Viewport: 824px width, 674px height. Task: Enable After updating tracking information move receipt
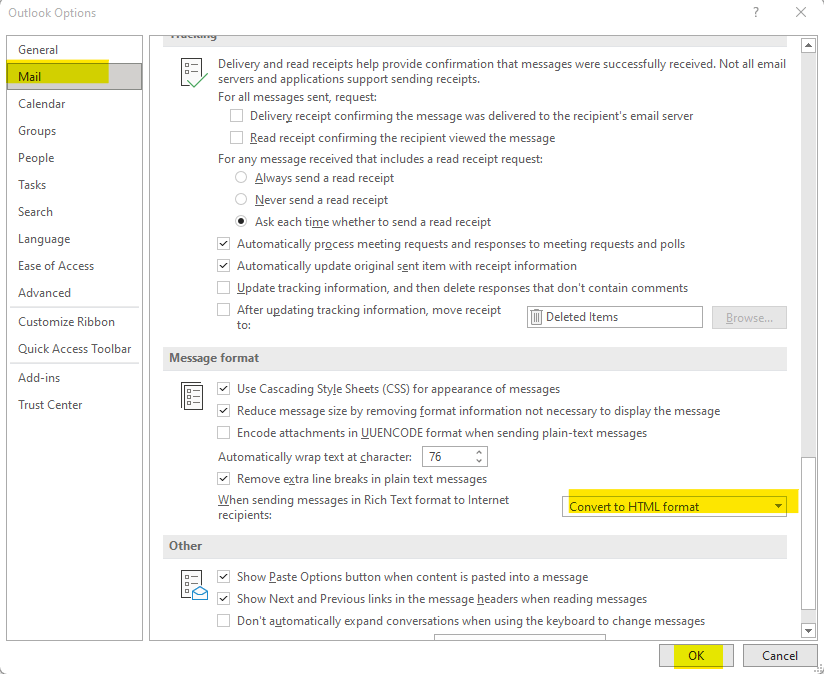[223, 309]
